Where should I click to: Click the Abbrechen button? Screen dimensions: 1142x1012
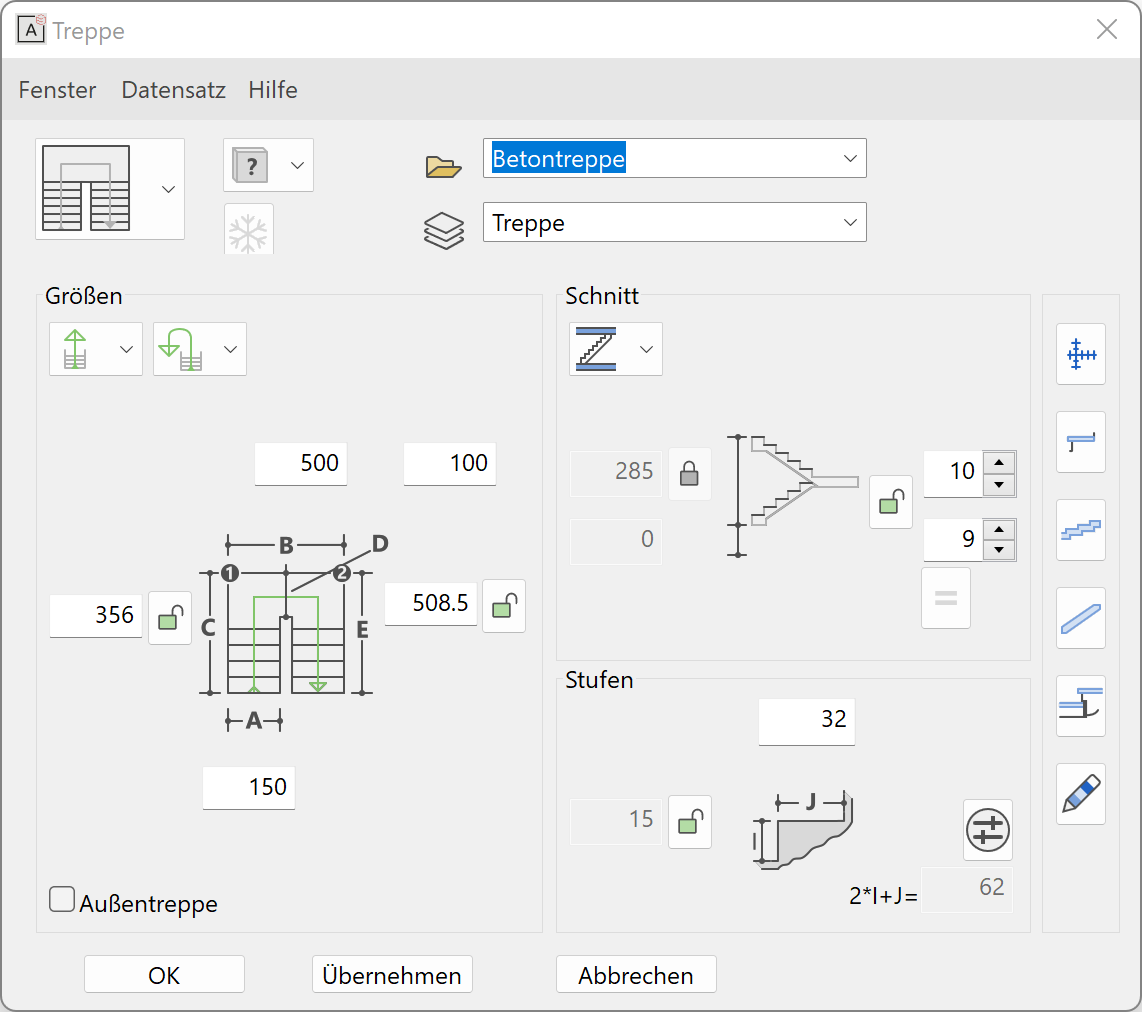[636, 975]
